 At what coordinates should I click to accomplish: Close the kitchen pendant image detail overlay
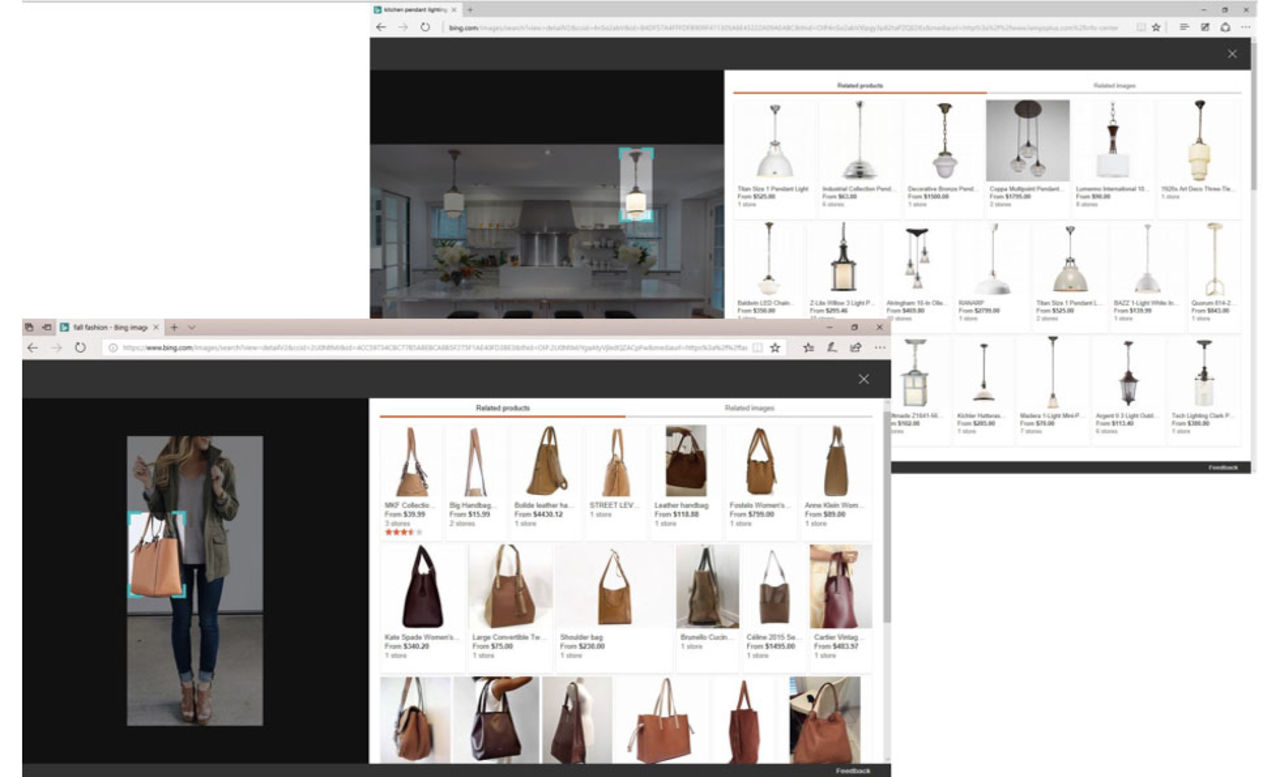coord(1232,53)
